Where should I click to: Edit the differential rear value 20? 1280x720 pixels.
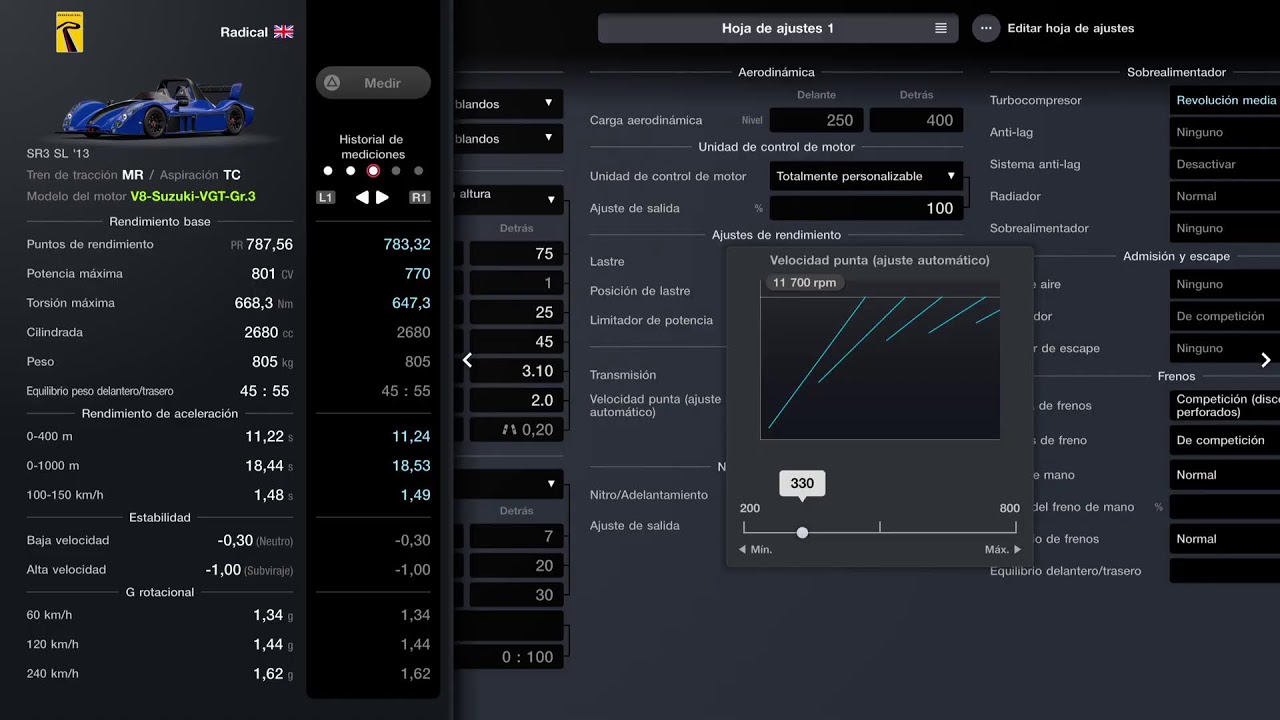pos(517,566)
